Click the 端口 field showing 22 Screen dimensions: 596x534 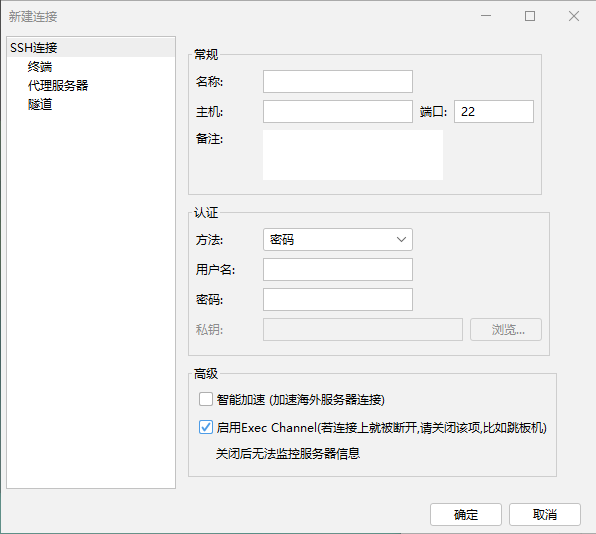tap(493, 111)
